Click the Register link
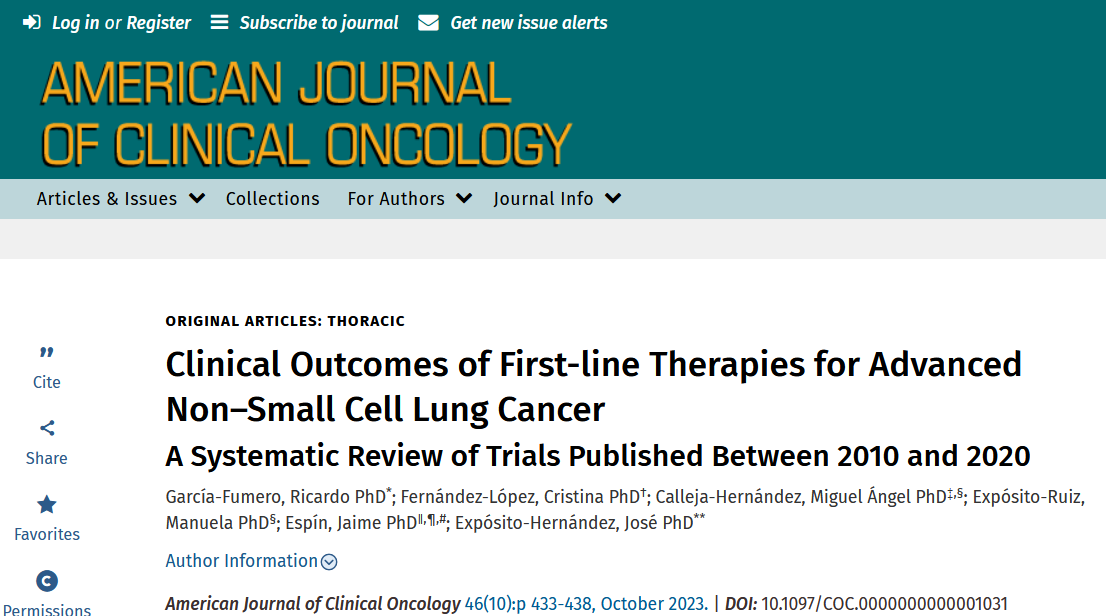Viewport: 1106px width, 616px height. pos(158,22)
